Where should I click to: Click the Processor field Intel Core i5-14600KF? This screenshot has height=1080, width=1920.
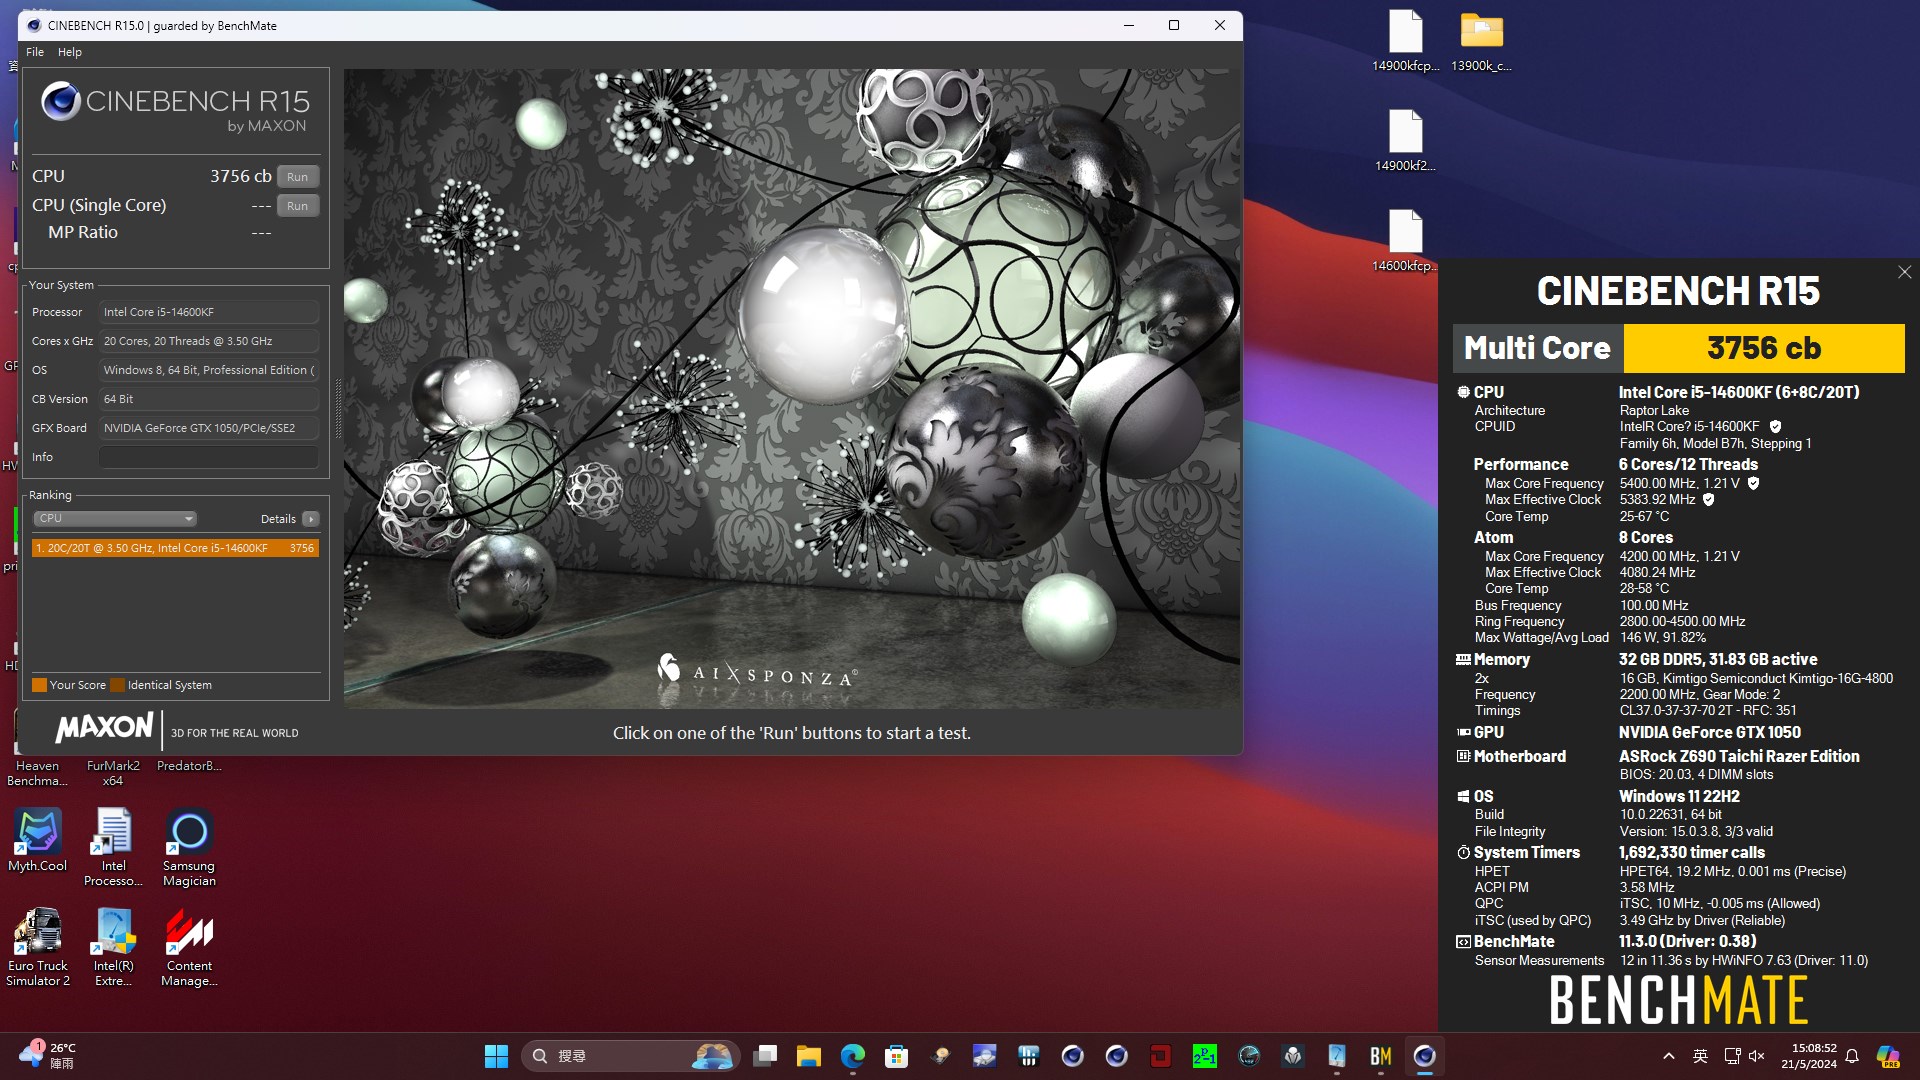tap(209, 312)
